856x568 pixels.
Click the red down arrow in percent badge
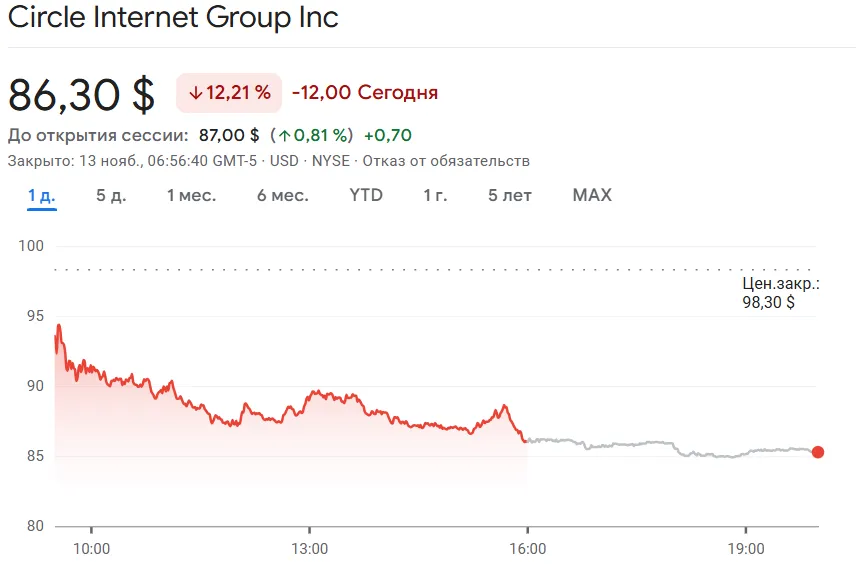195,93
